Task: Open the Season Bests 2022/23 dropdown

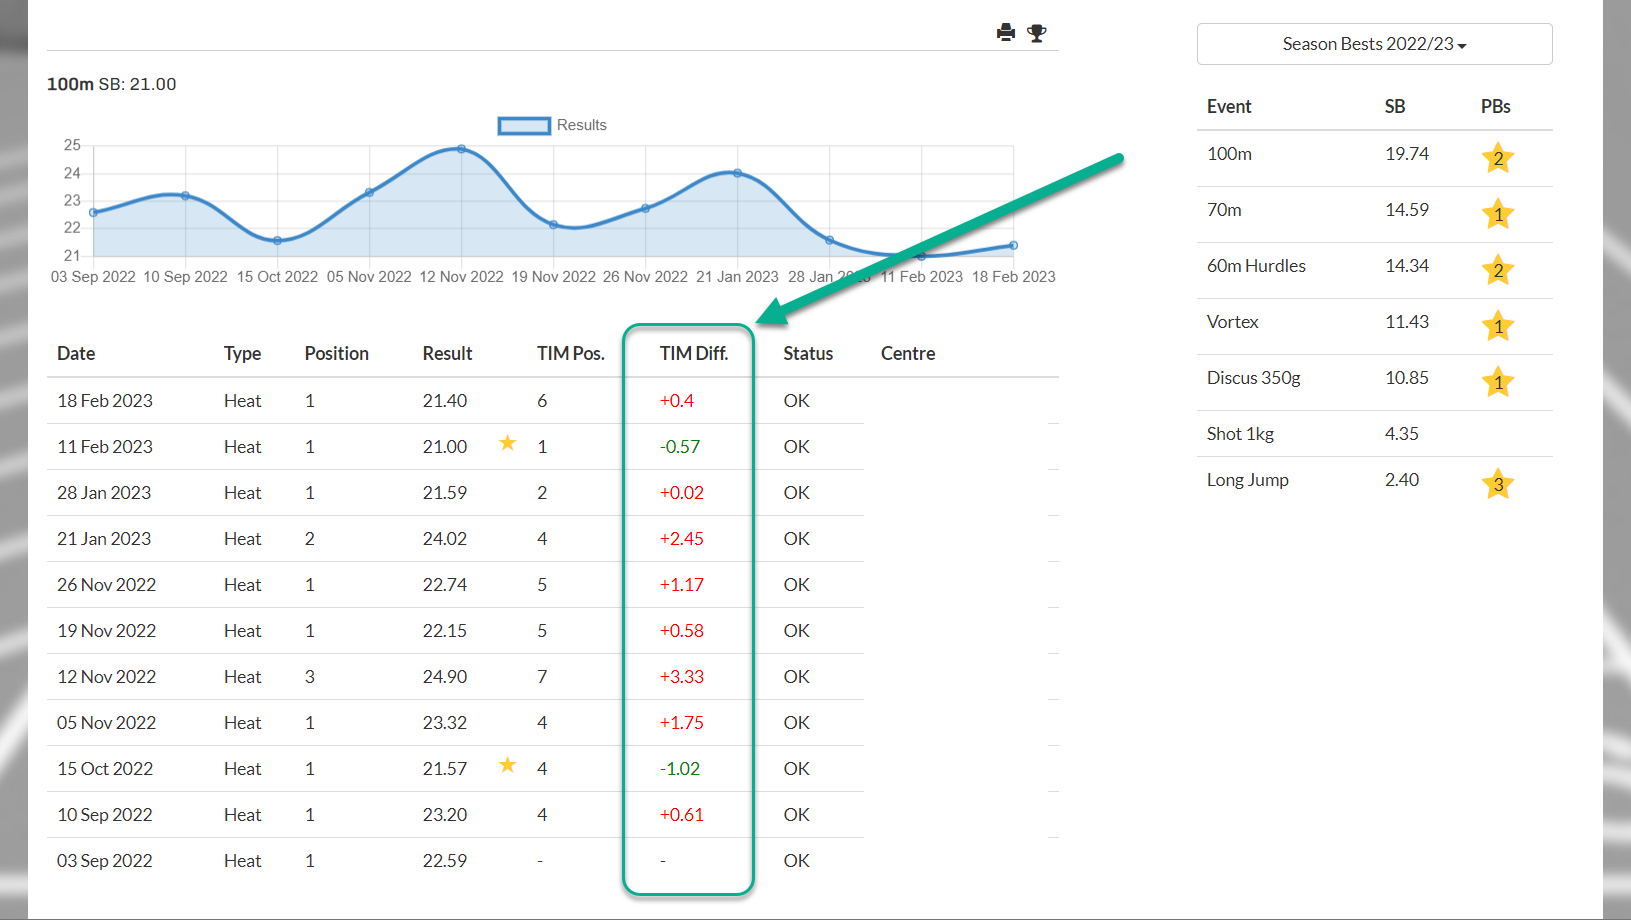Action: point(1374,44)
